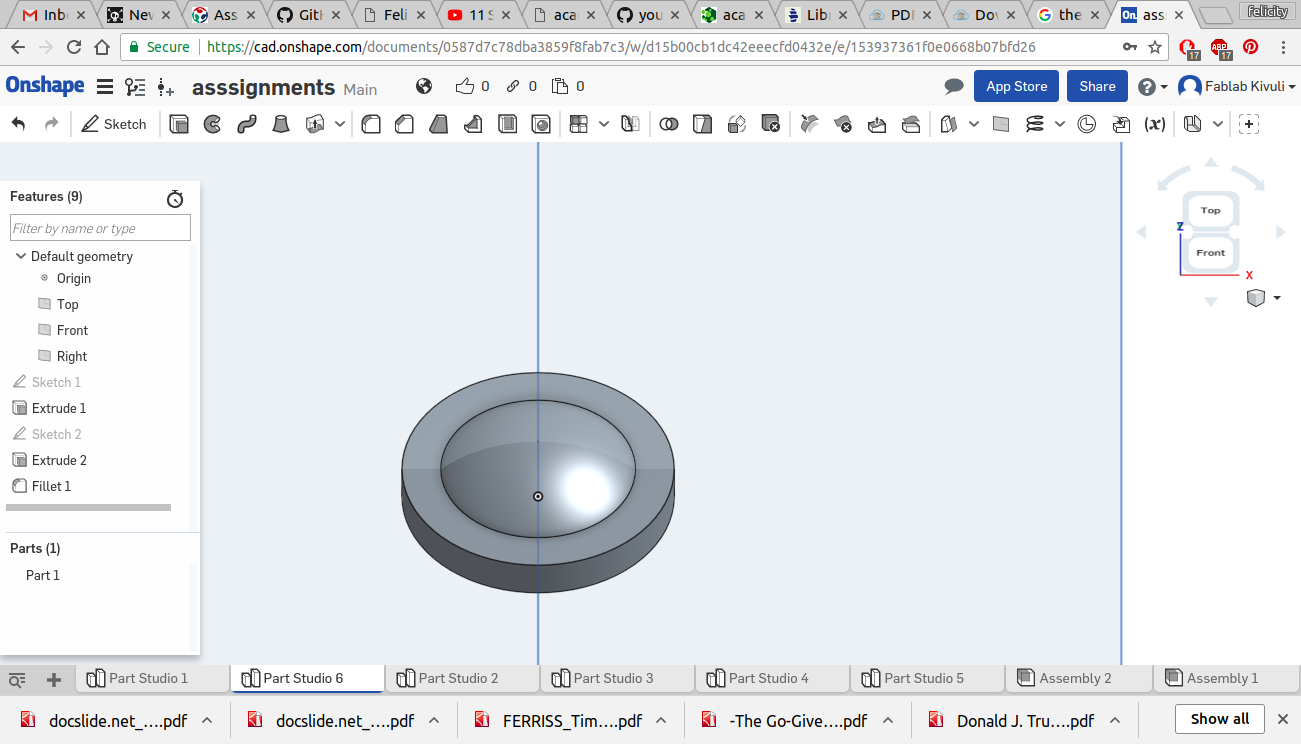Select the Fillet tool in toolbar
This screenshot has width=1301, height=744.
(x=371, y=124)
